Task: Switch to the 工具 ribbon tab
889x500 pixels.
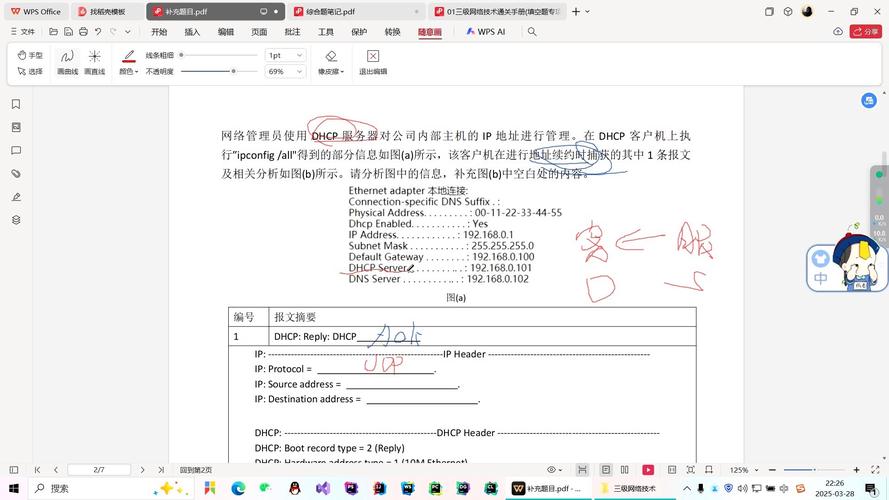Action: pyautogui.click(x=326, y=32)
